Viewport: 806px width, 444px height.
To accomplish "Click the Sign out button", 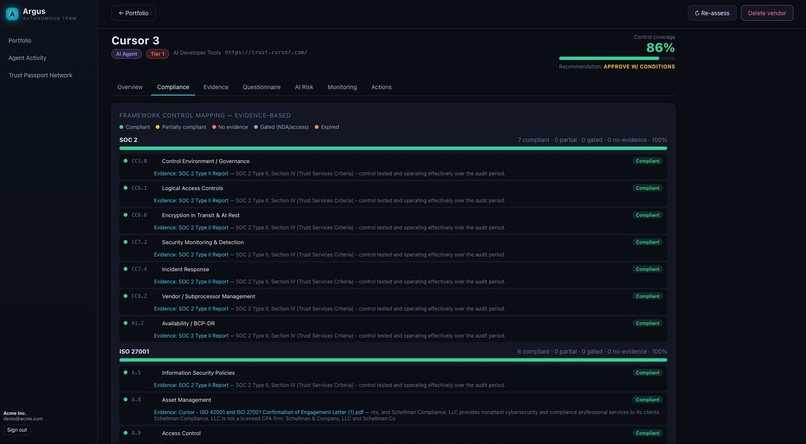I will coord(17,430).
